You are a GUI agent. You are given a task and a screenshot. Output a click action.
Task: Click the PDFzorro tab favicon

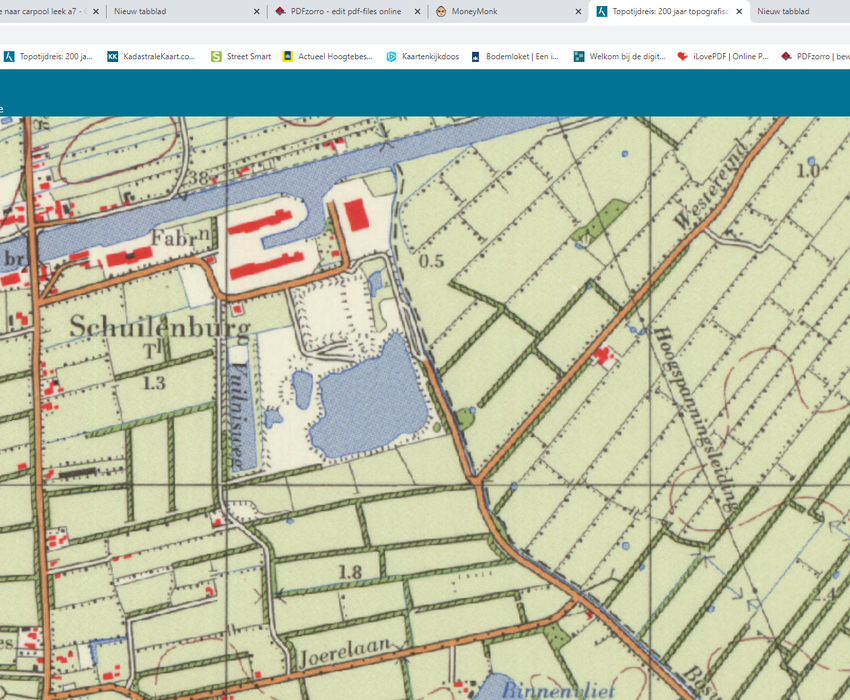pyautogui.click(x=280, y=11)
